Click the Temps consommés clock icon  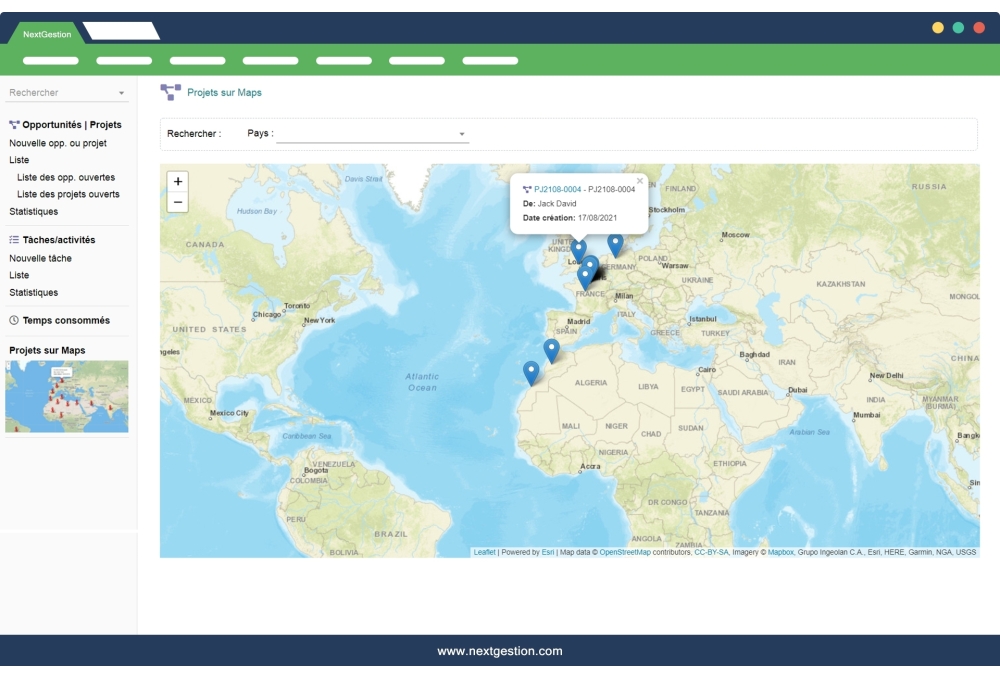[12, 320]
